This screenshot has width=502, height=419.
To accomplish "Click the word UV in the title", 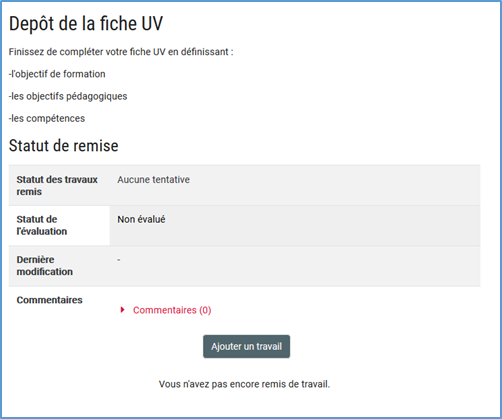I will [x=152, y=24].
